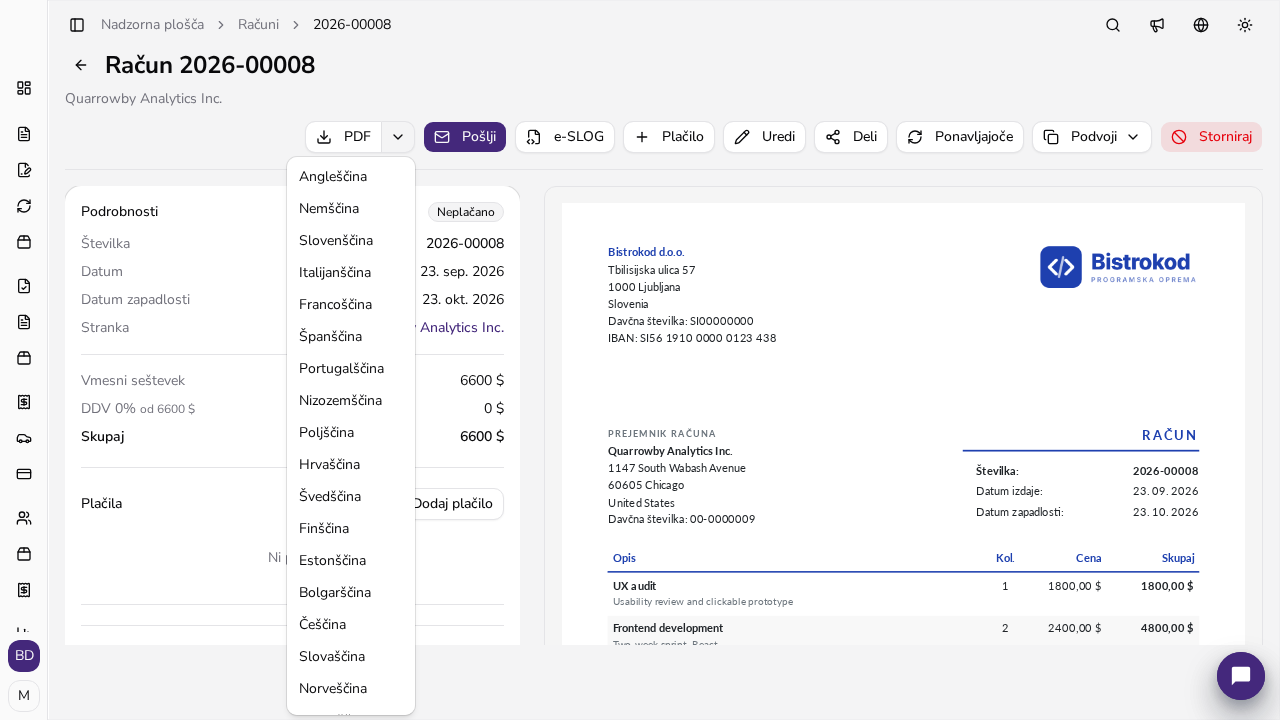Choose Španščina from the PDF menu
The width and height of the screenshot is (1280, 720).
pyautogui.click(x=351, y=337)
